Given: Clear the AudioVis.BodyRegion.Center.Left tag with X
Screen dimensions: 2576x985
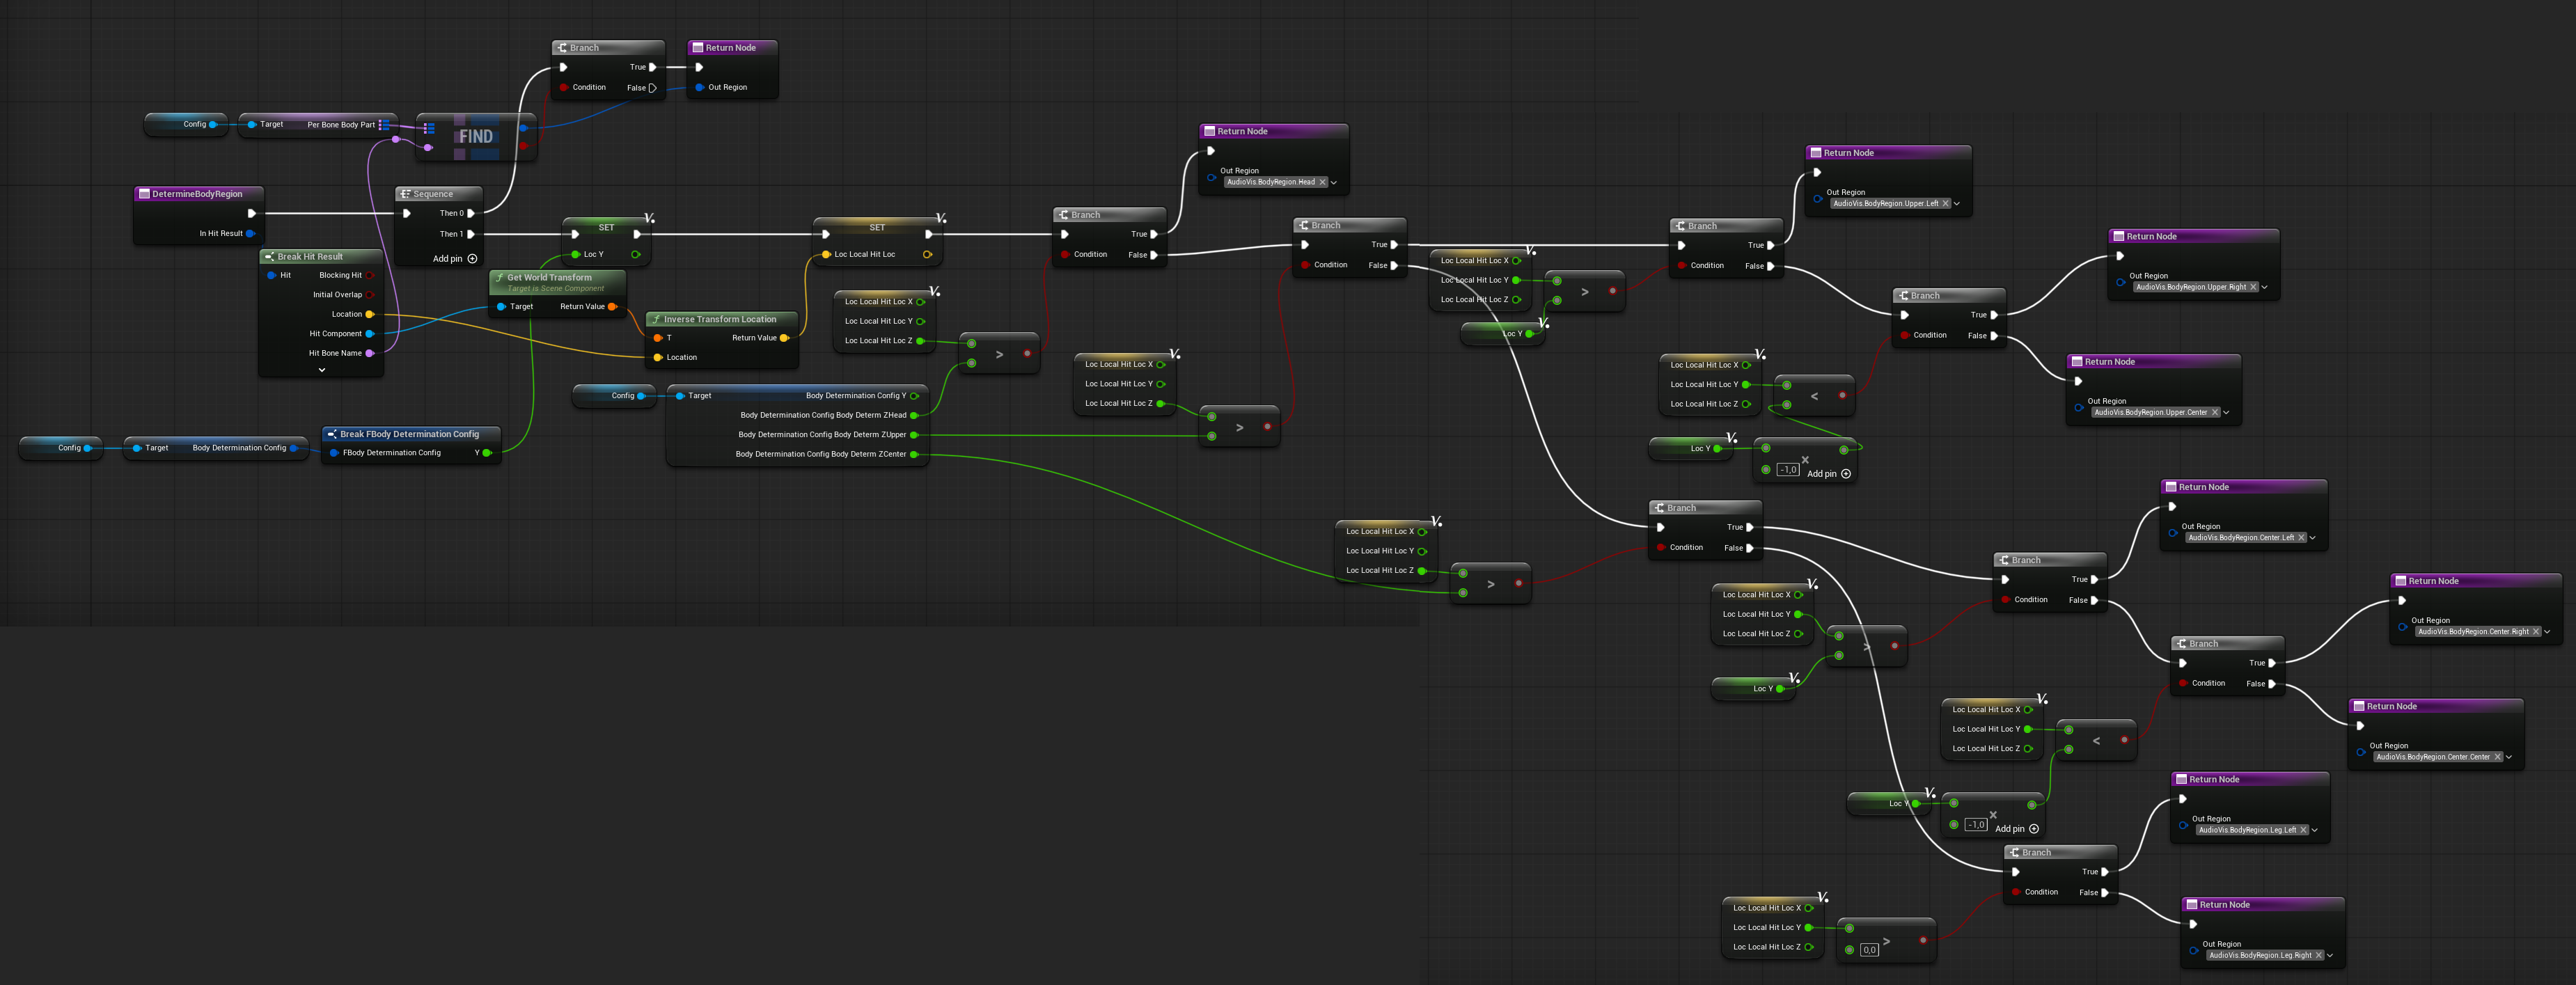Looking at the screenshot, I should tap(2301, 538).
